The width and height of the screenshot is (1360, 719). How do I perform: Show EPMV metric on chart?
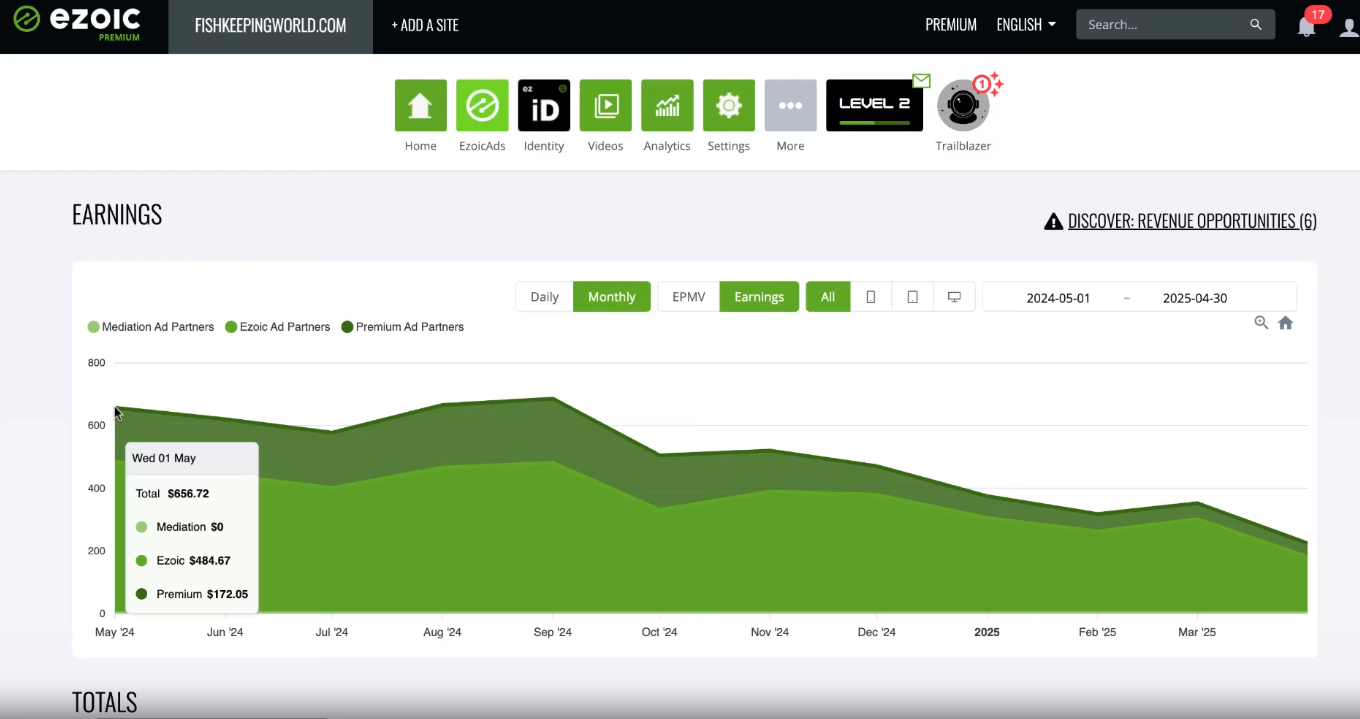[689, 297]
